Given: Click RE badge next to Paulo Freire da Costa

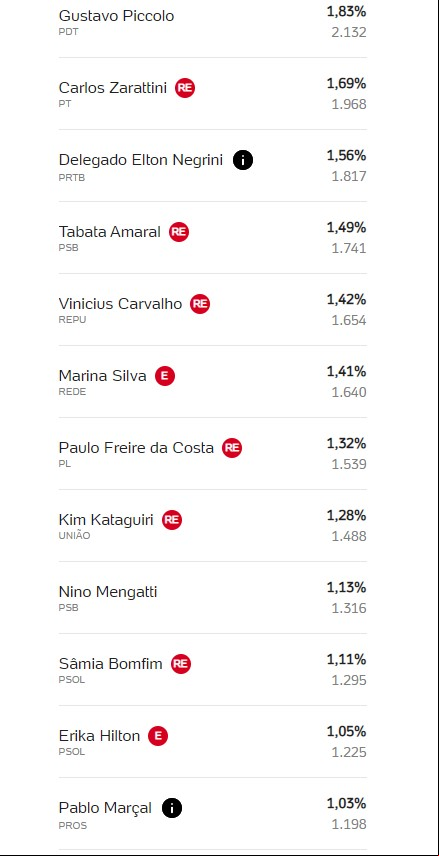Looking at the screenshot, I should coord(232,448).
